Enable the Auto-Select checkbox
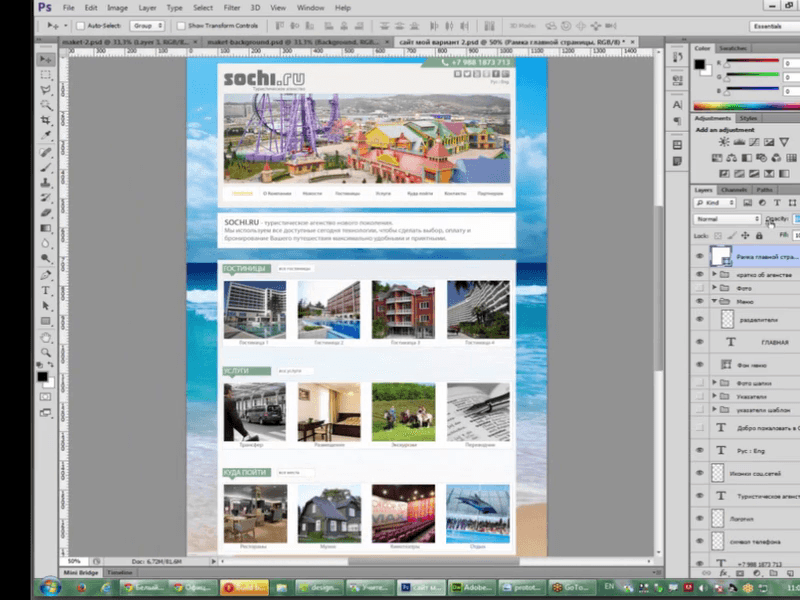 tap(80, 26)
